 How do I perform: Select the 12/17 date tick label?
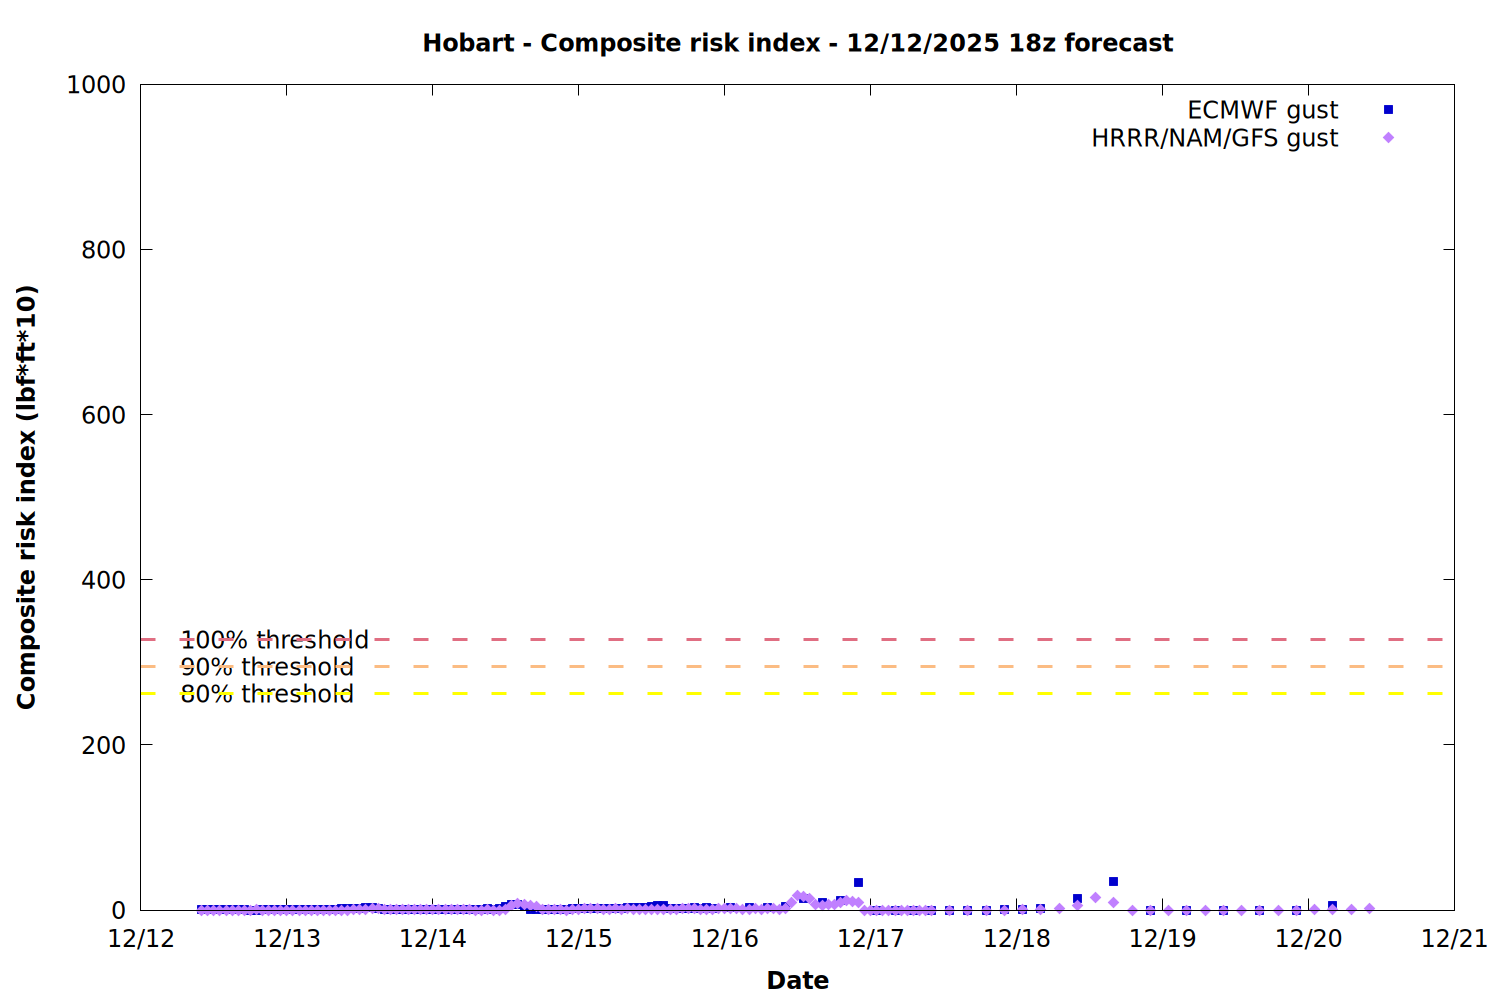coord(870,939)
